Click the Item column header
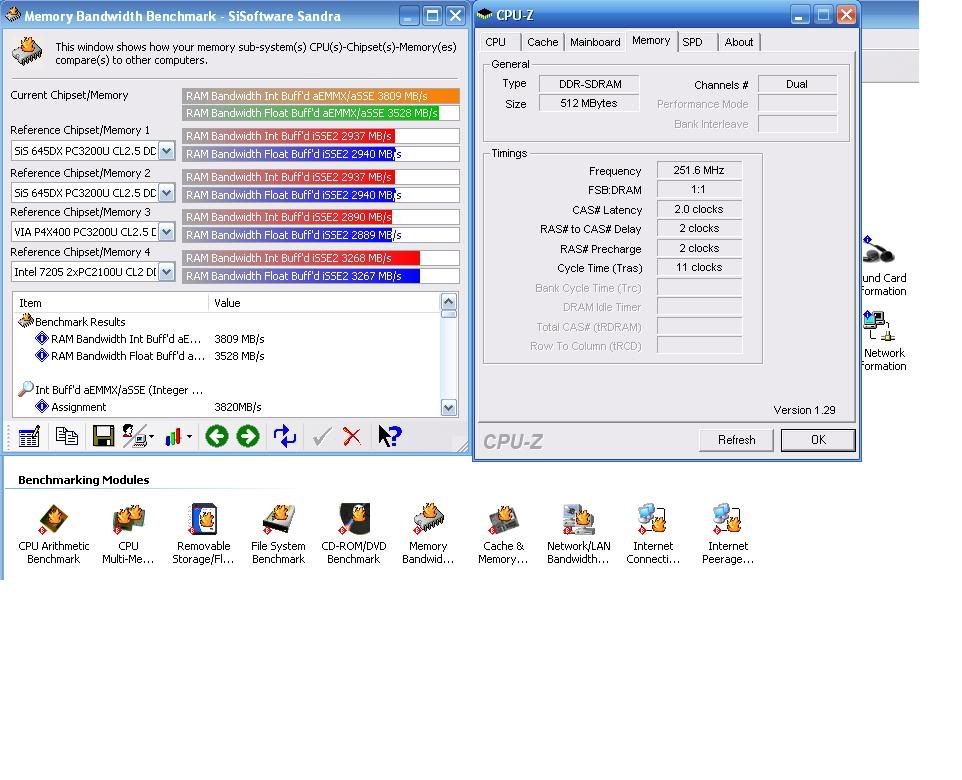Image resolution: width=962 pixels, height=780 pixels. pos(110,303)
